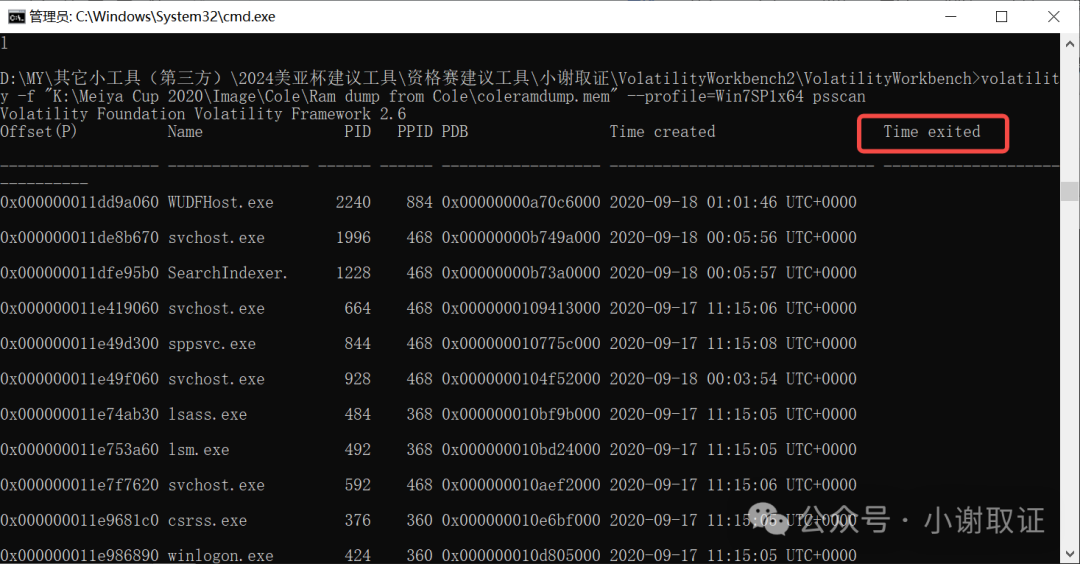Click the 'PDB' column header
Image resolution: width=1080 pixels, height=564 pixels.
[455, 132]
